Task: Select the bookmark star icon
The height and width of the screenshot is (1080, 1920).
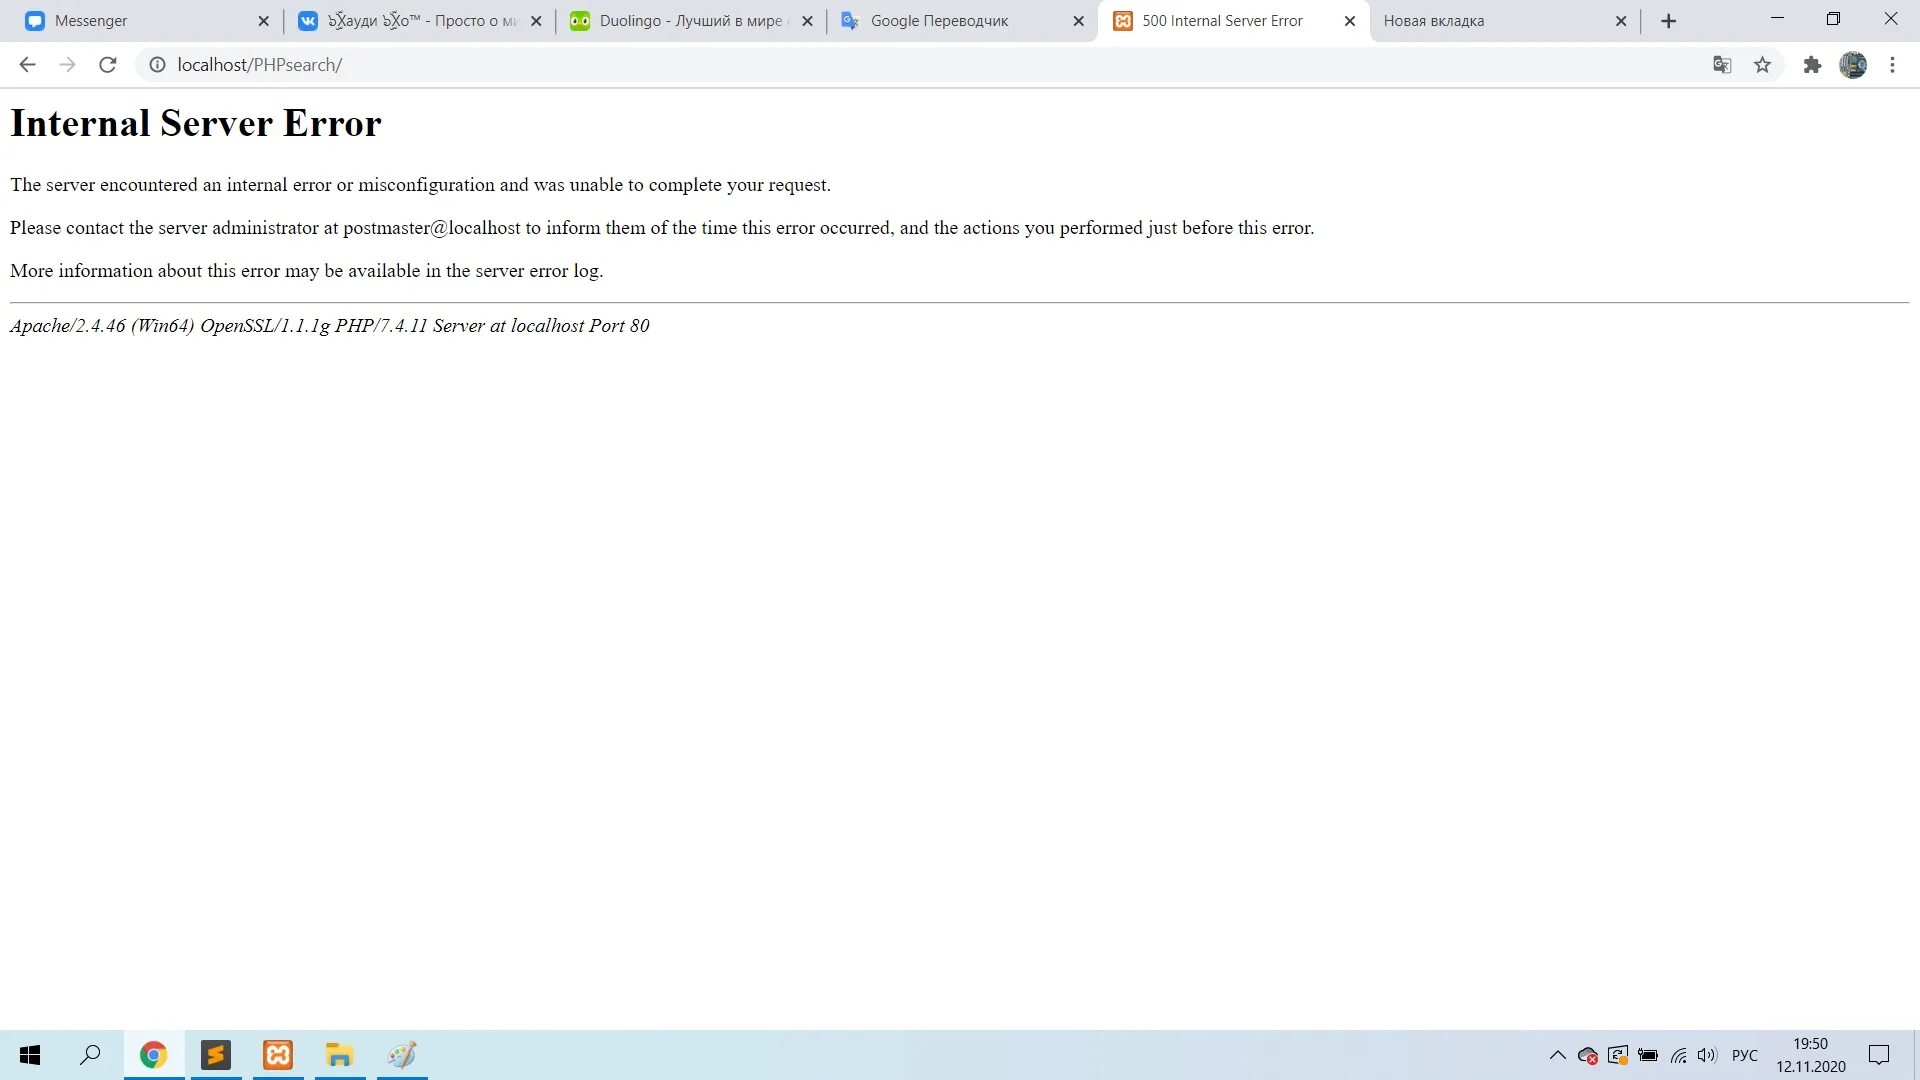Action: point(1763,65)
